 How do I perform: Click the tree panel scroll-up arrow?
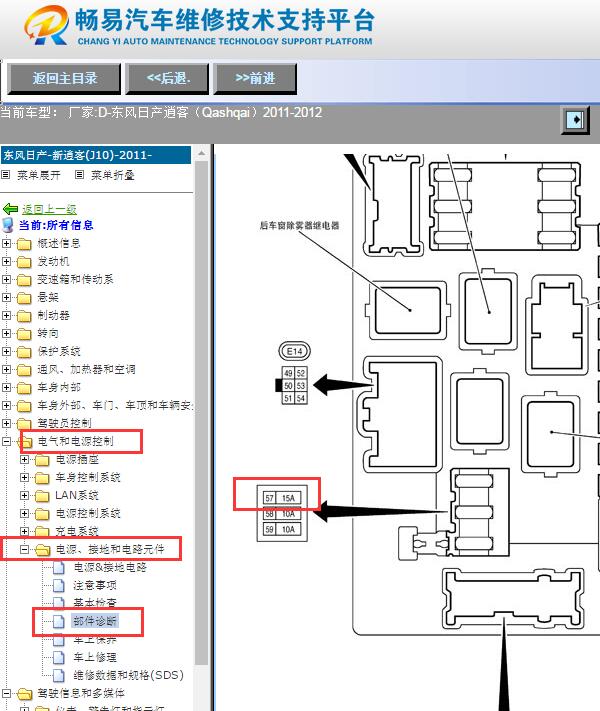(202, 154)
